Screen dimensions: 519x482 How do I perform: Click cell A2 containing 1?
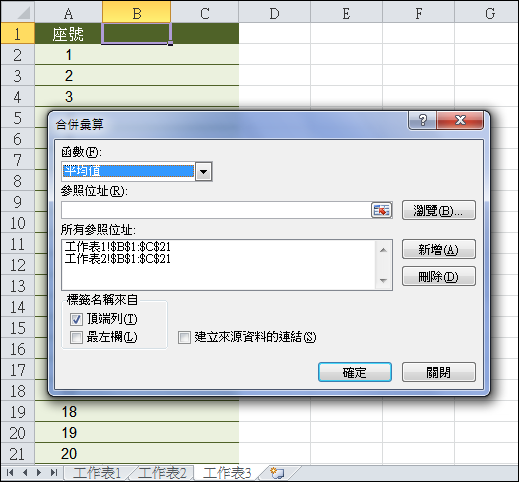(68, 54)
